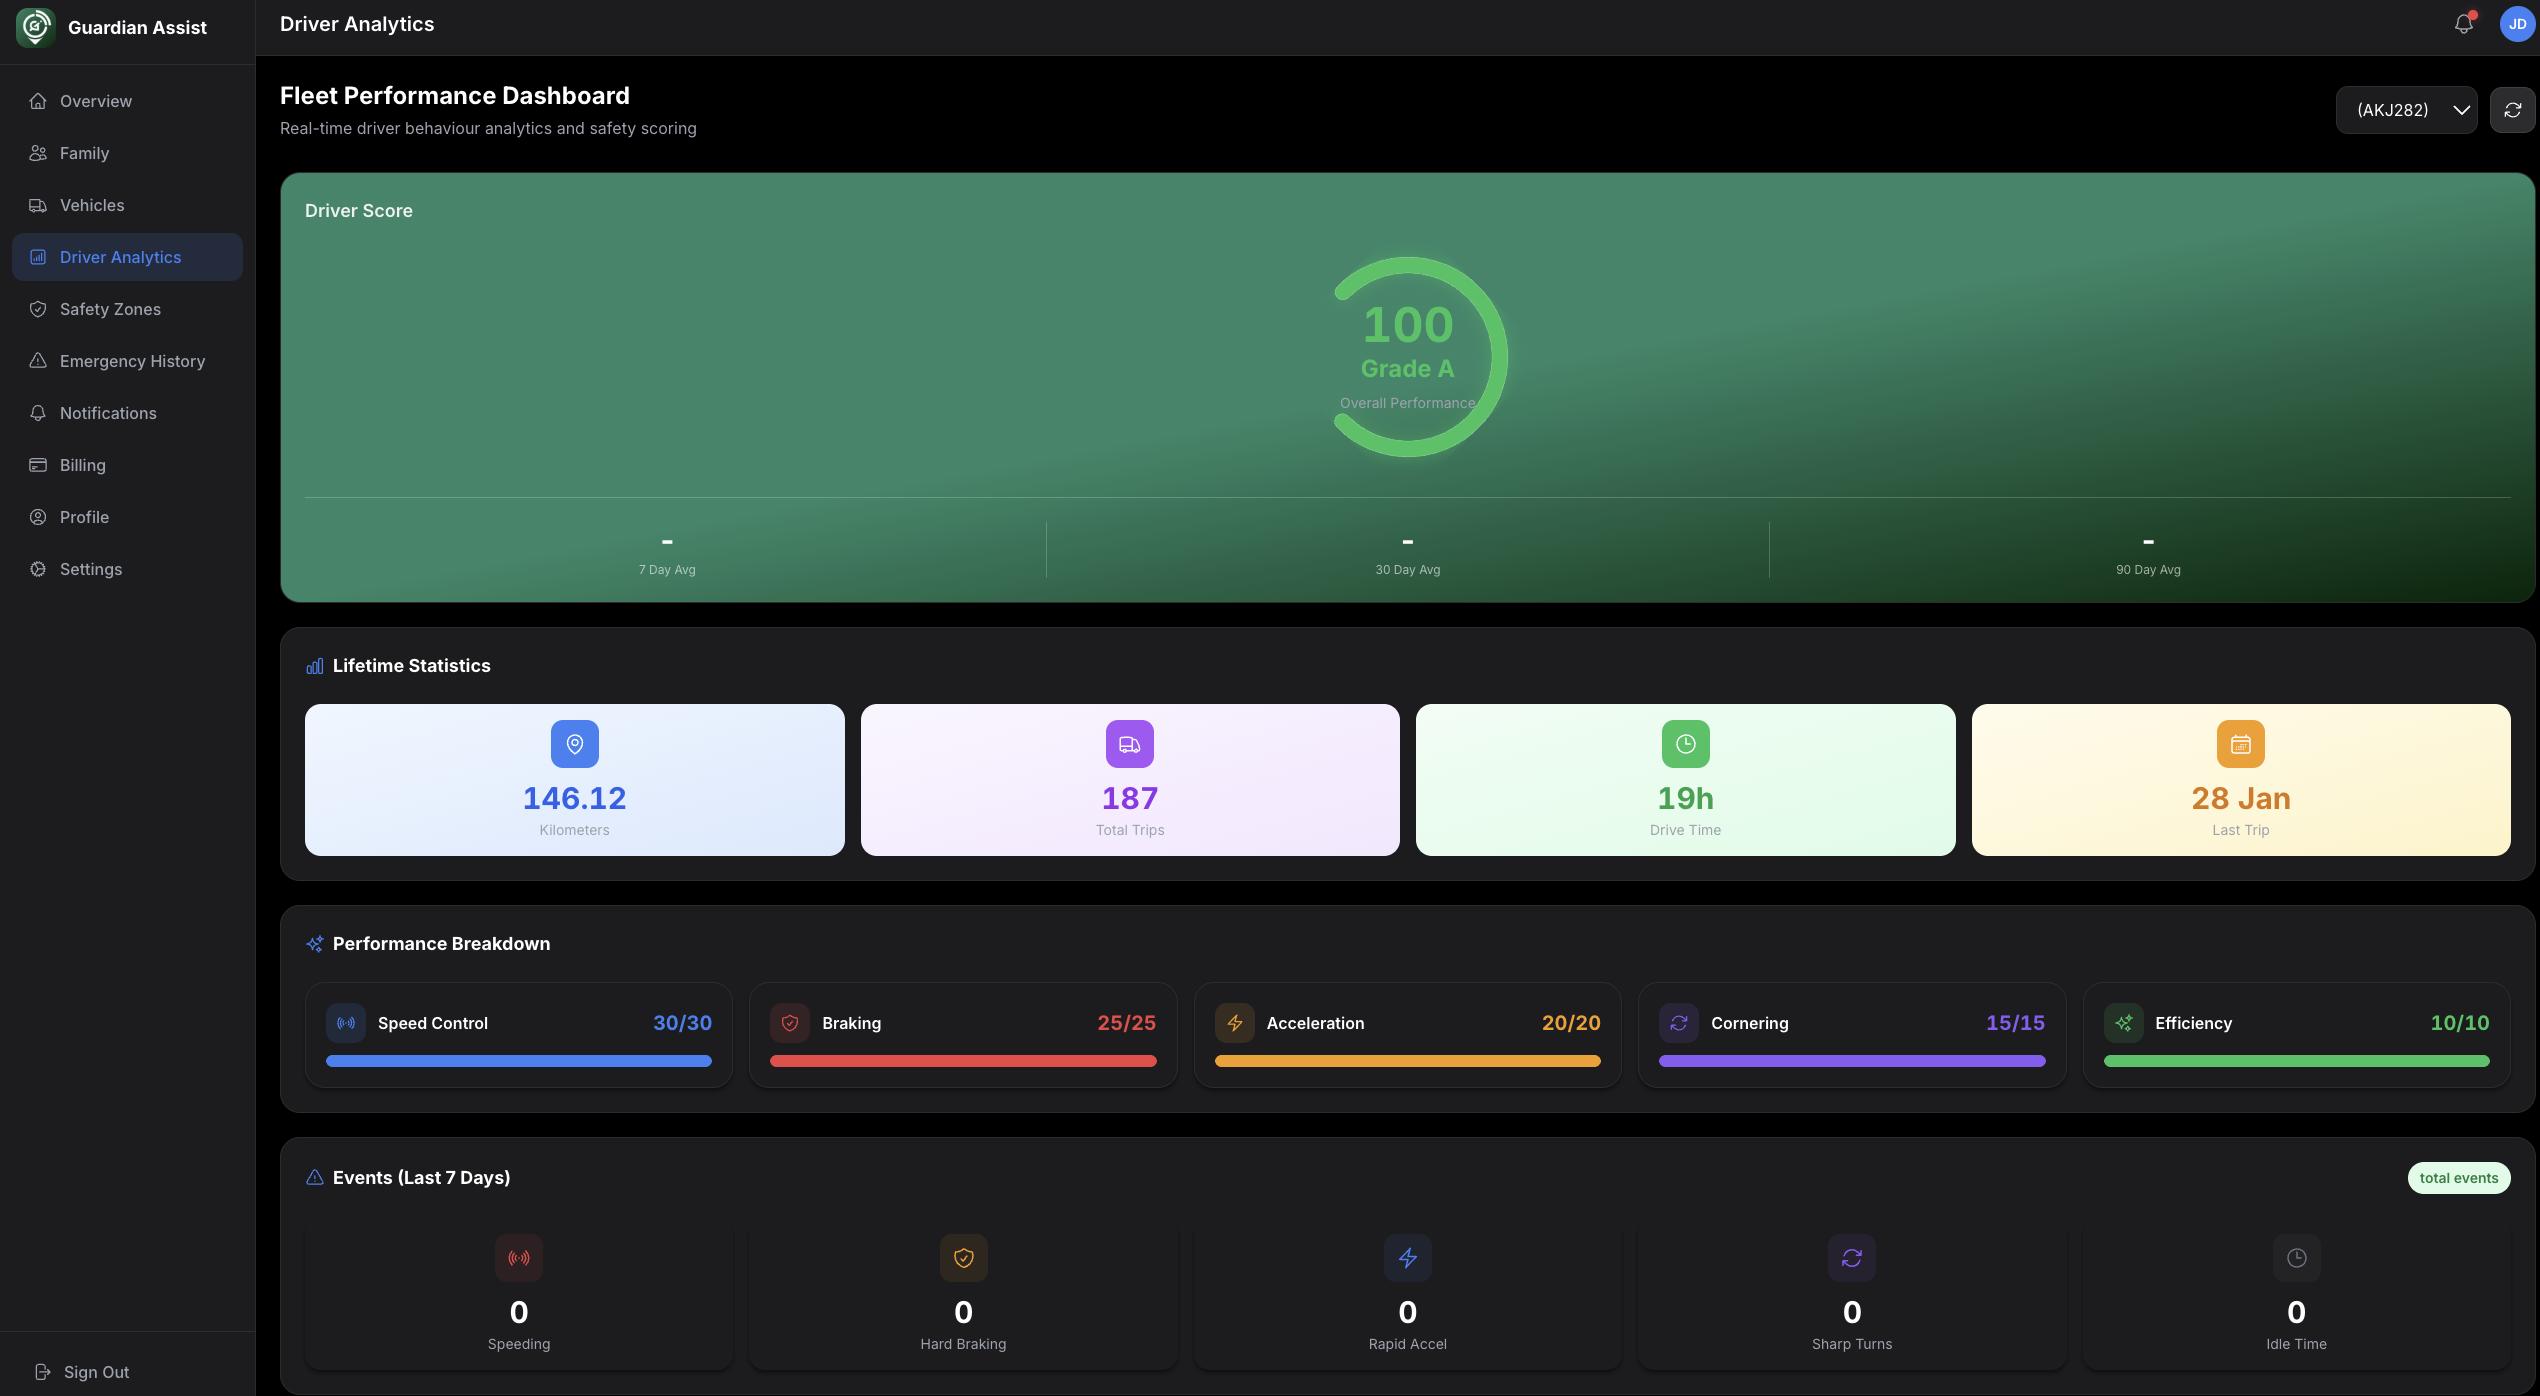Click the 30 Day Avg label

pos(1408,570)
